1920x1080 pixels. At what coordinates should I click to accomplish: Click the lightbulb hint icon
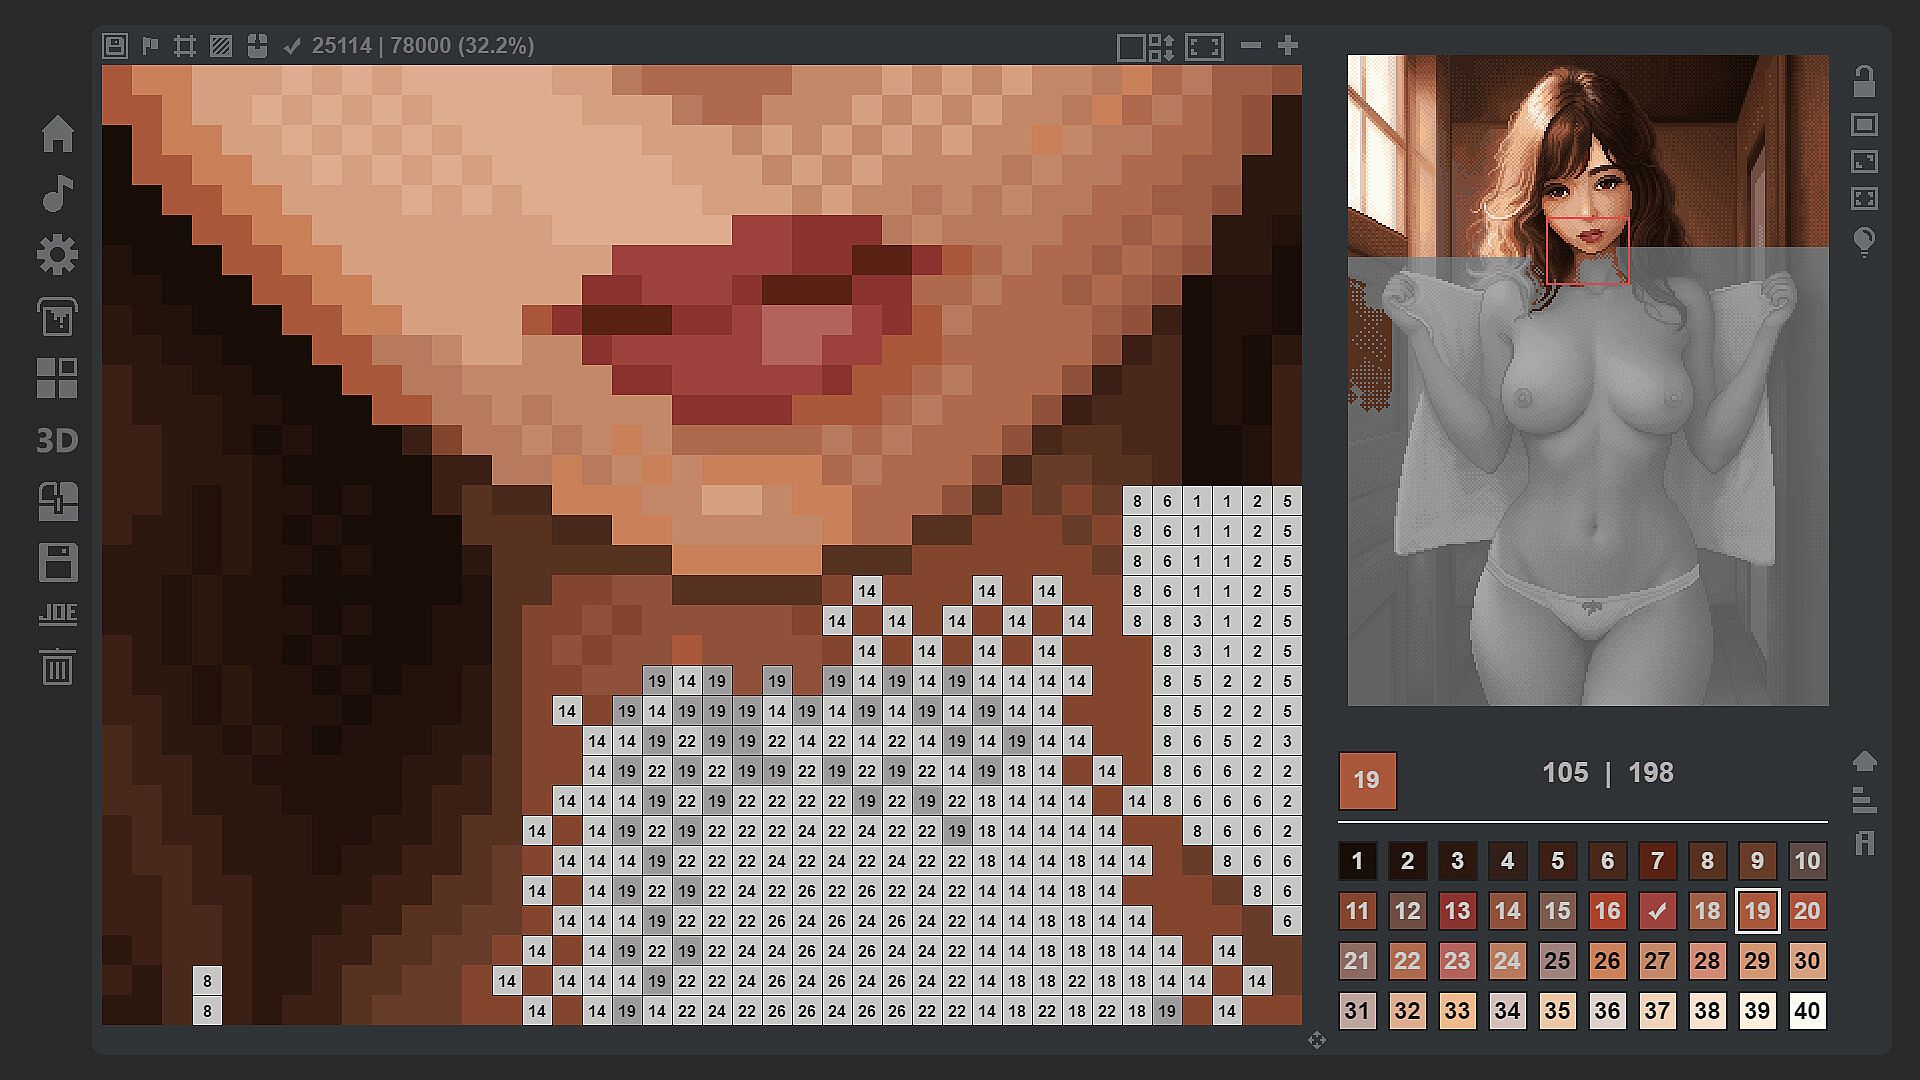(x=1864, y=242)
